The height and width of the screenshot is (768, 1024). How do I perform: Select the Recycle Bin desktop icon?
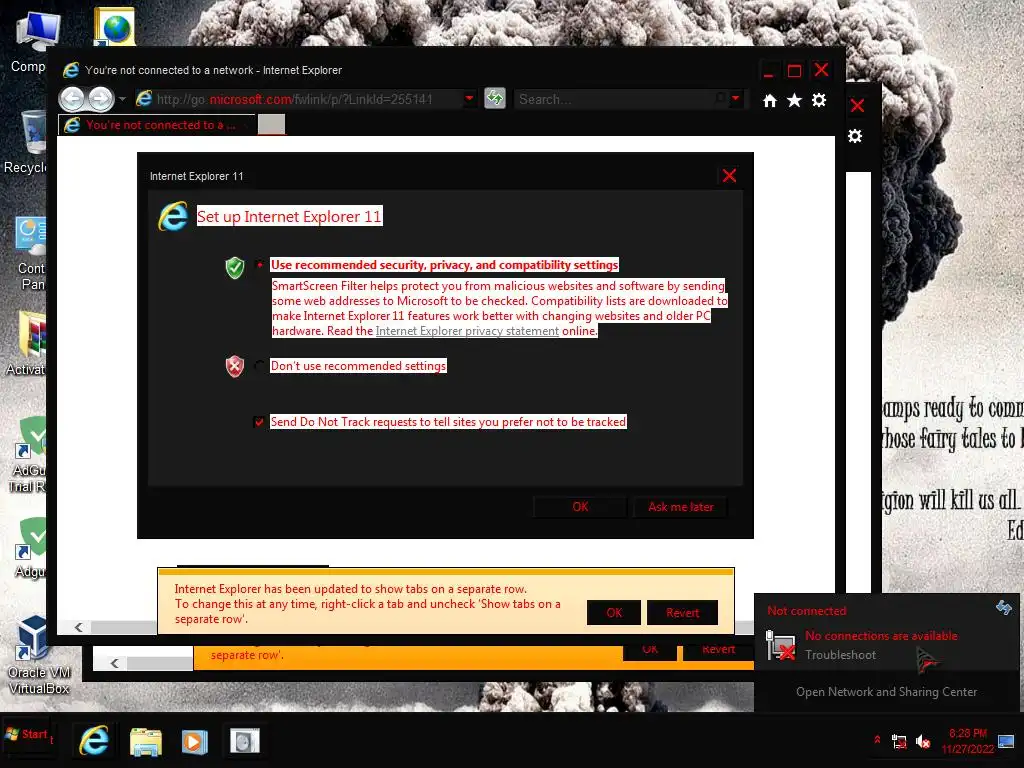click(x=29, y=142)
